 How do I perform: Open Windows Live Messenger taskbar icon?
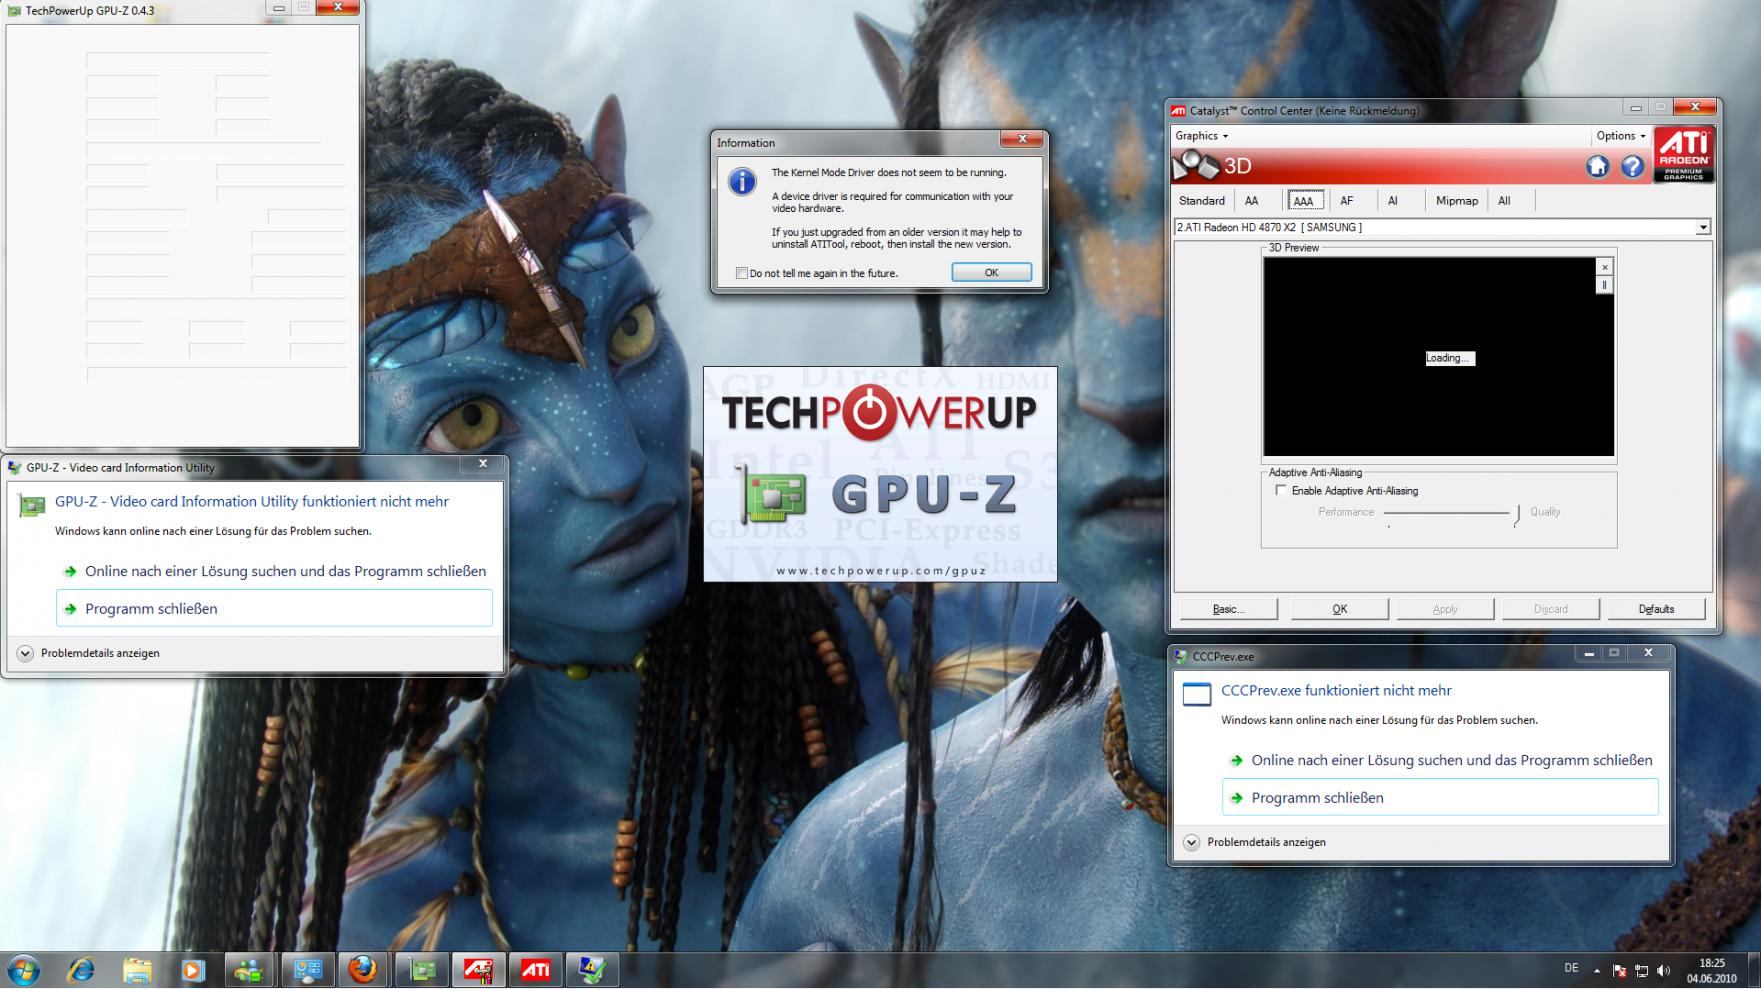click(249, 970)
